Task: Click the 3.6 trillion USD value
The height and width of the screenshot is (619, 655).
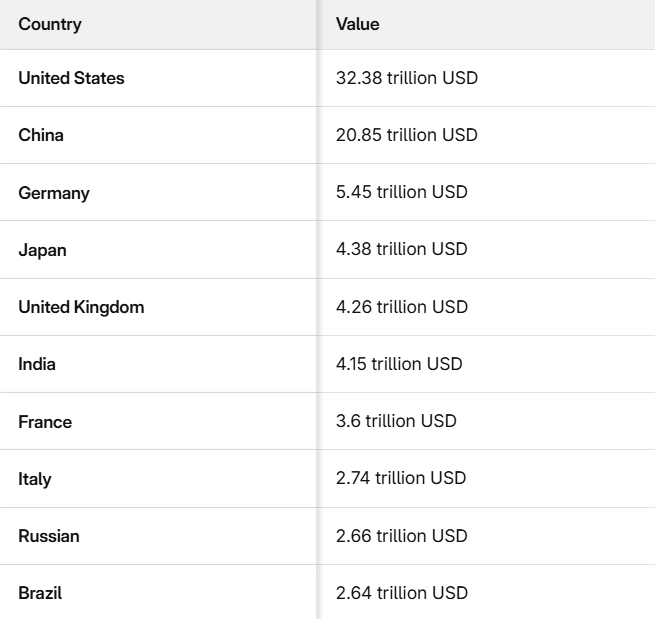Action: (x=396, y=421)
